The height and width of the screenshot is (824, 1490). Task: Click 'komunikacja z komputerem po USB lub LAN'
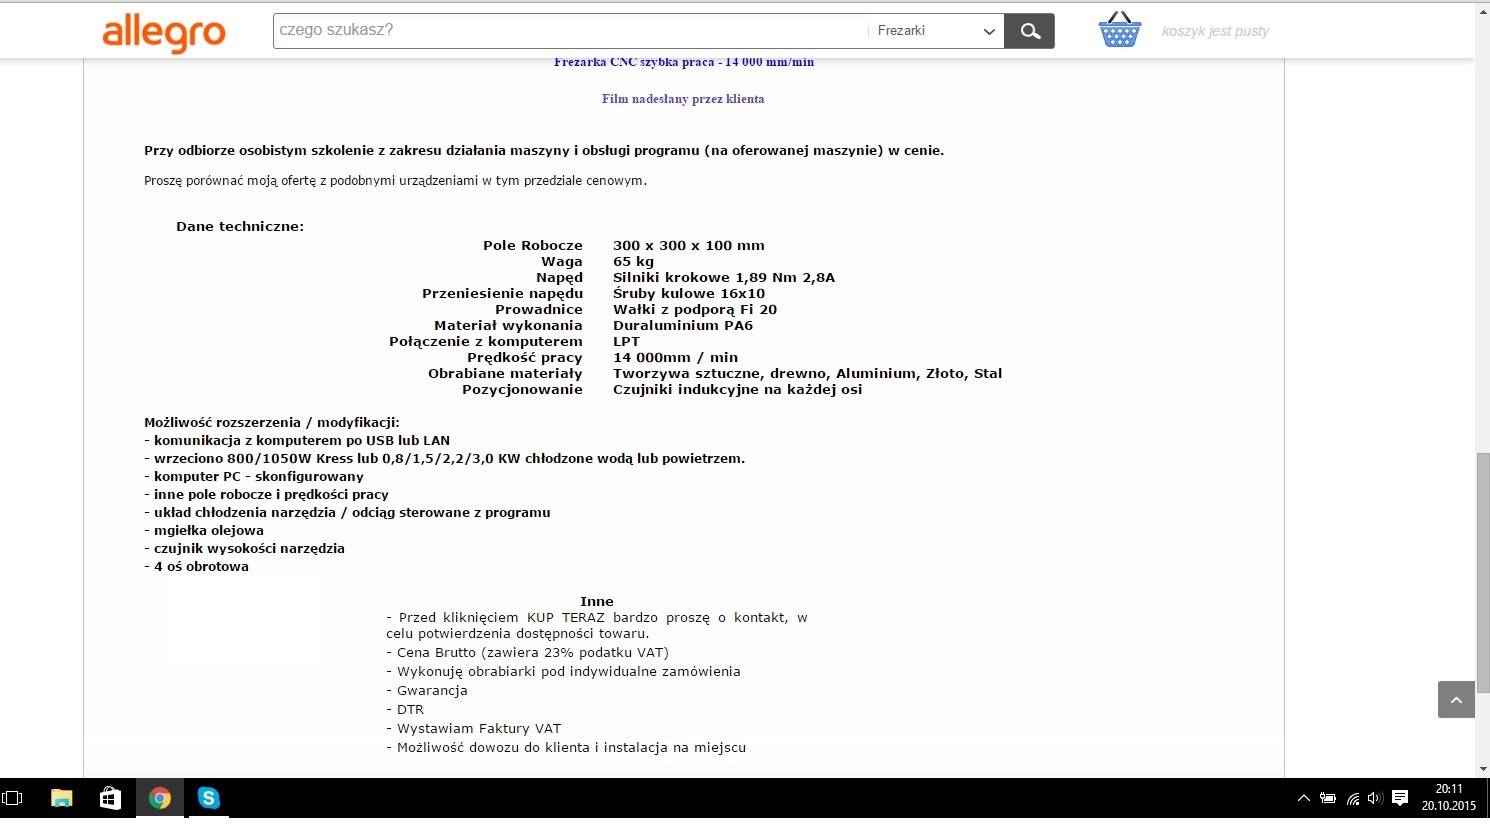click(x=302, y=441)
